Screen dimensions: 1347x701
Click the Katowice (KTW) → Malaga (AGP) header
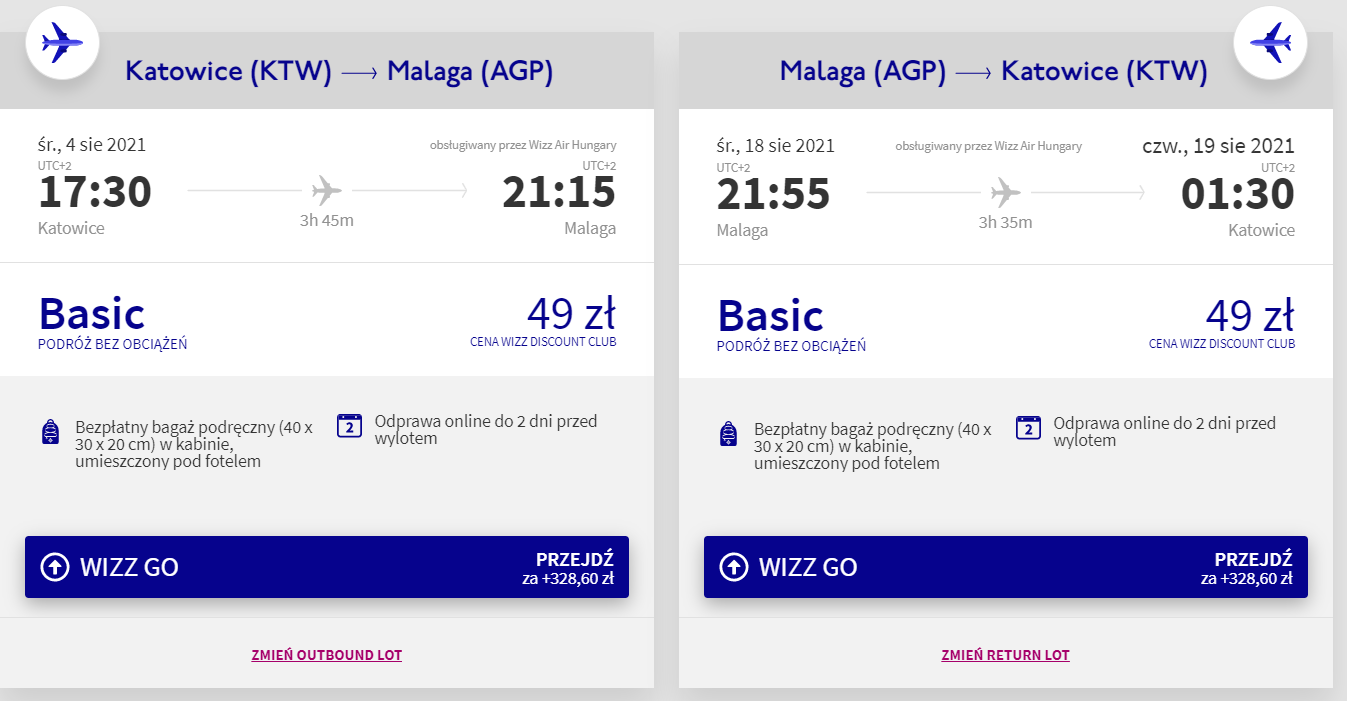click(x=339, y=71)
